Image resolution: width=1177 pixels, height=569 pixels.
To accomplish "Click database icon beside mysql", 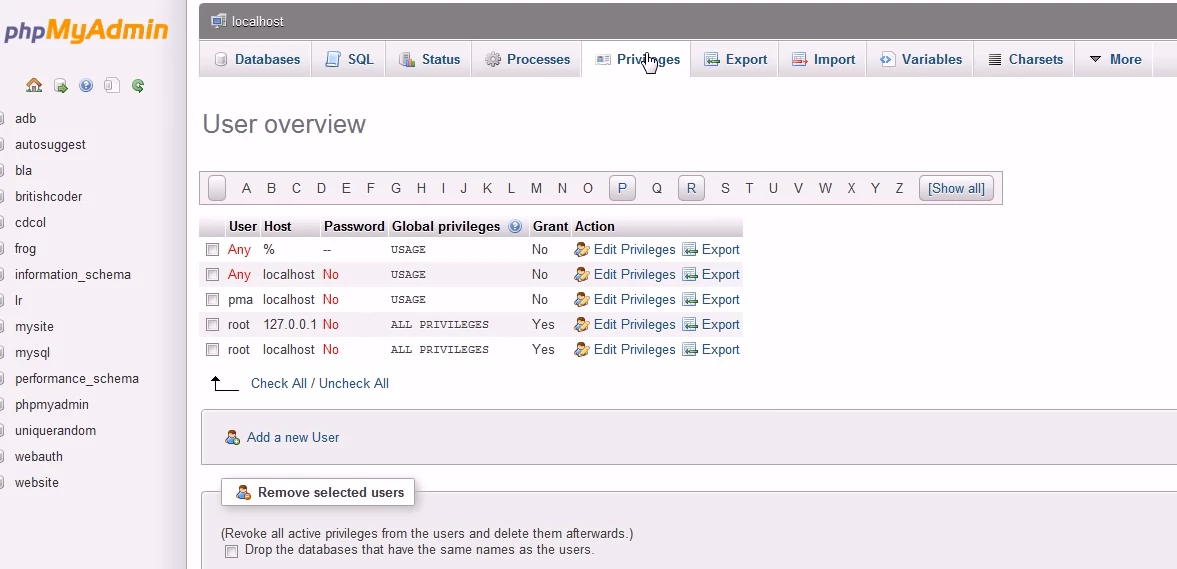I will coord(2,353).
